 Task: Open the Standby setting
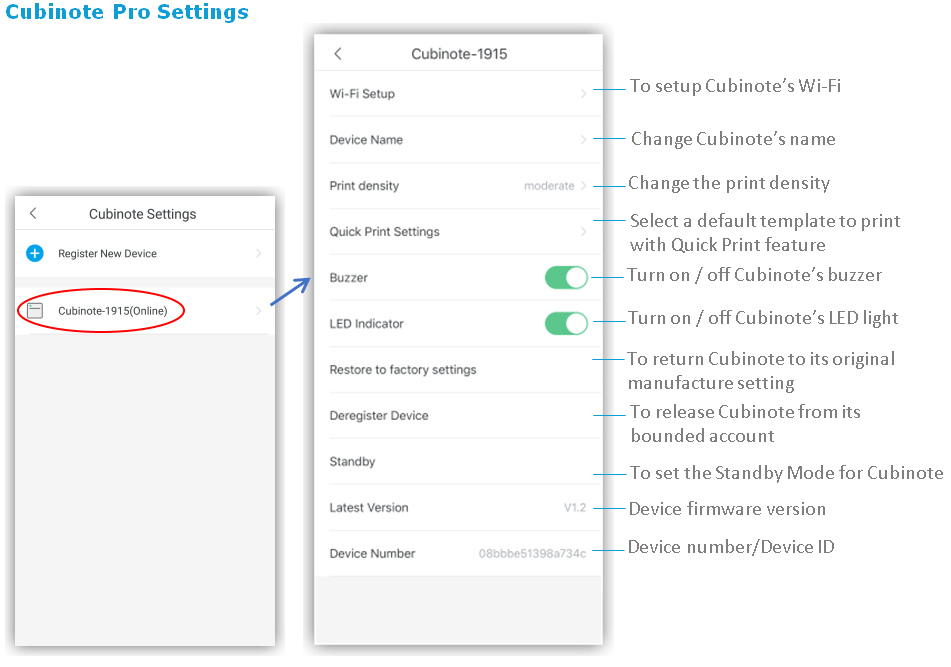click(x=459, y=461)
